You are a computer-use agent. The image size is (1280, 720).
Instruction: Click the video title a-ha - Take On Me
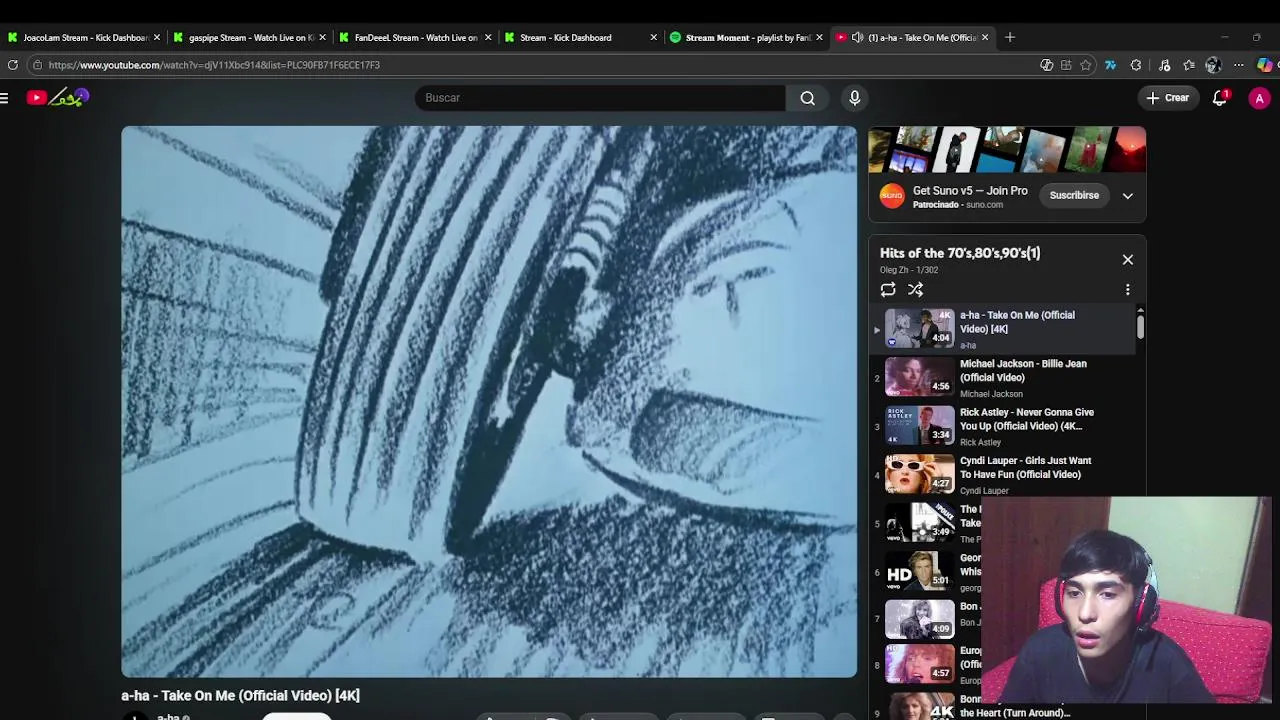240,696
